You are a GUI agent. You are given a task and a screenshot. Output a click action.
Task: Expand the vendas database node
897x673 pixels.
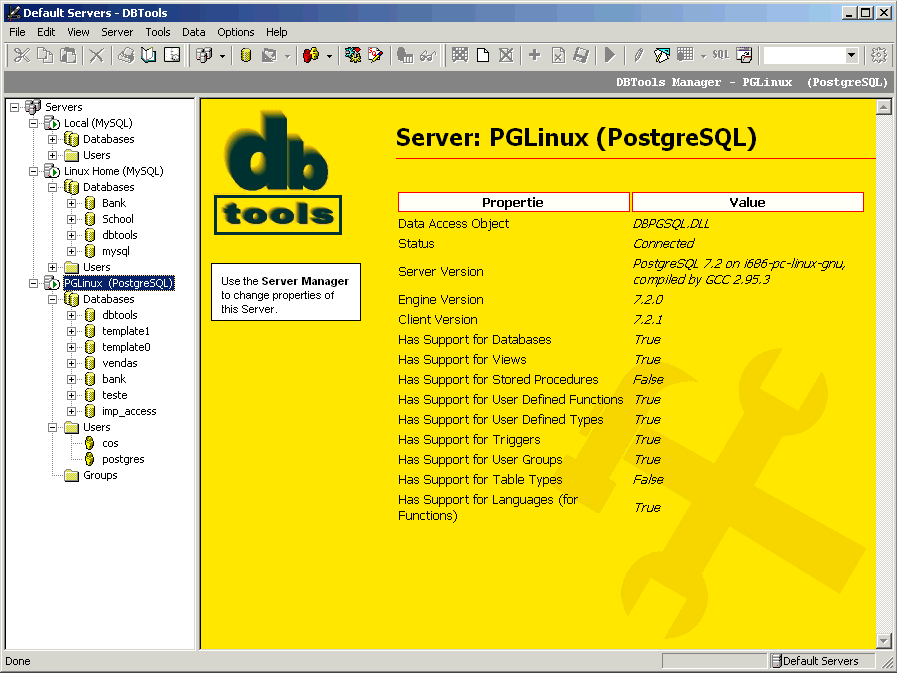click(x=72, y=363)
